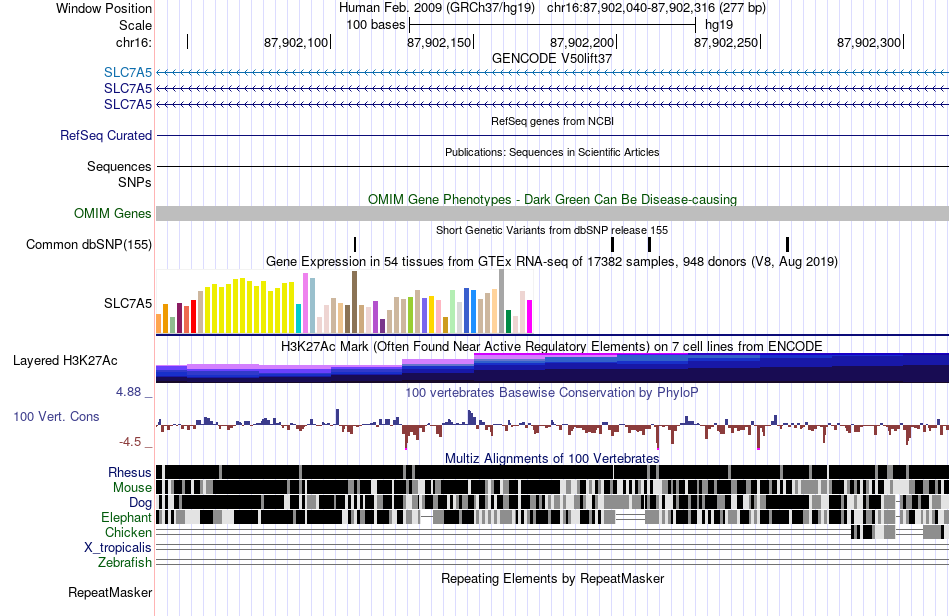Click the chr16: ruler label
The image size is (950, 616).
click(x=134, y=42)
